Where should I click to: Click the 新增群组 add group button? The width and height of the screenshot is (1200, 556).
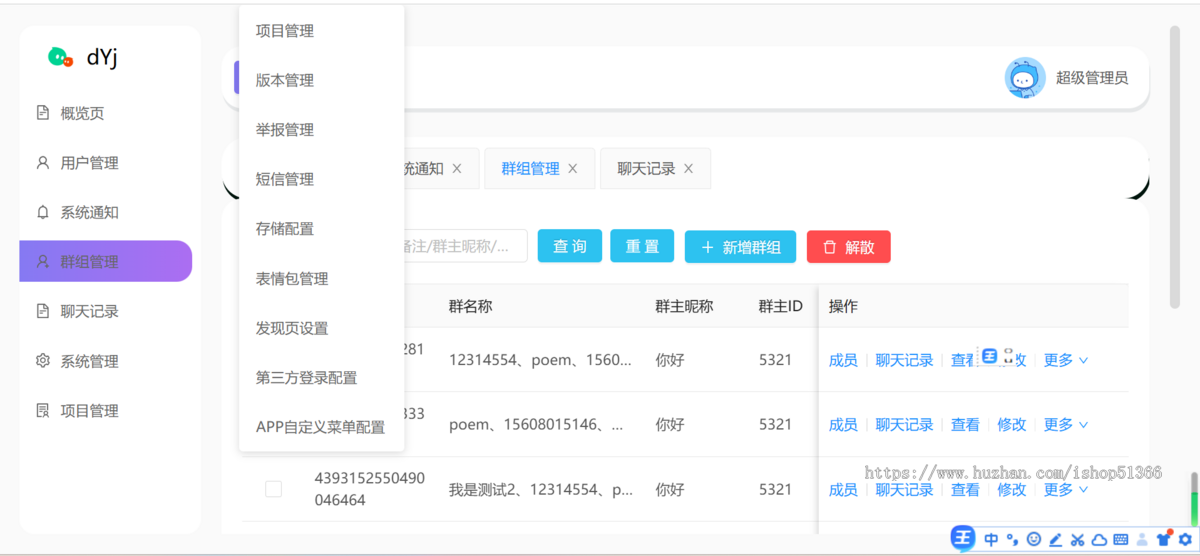click(740, 247)
